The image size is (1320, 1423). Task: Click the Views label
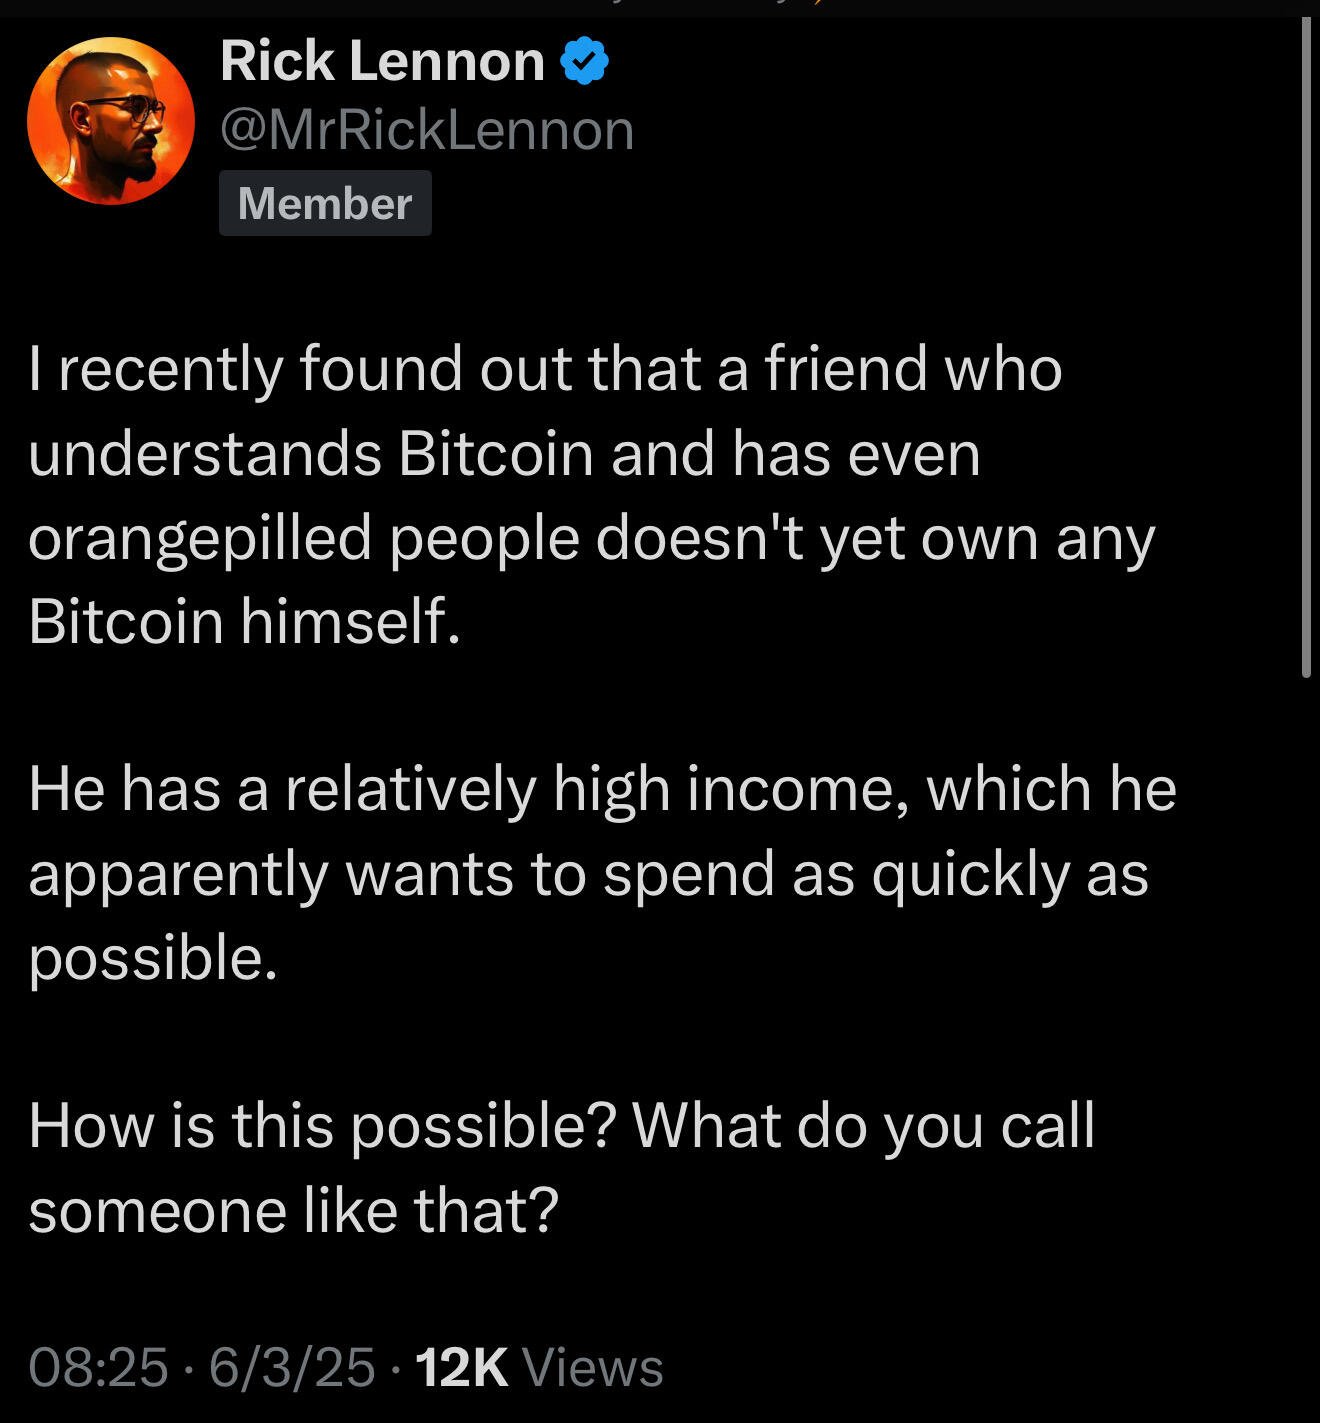[x=593, y=1367]
